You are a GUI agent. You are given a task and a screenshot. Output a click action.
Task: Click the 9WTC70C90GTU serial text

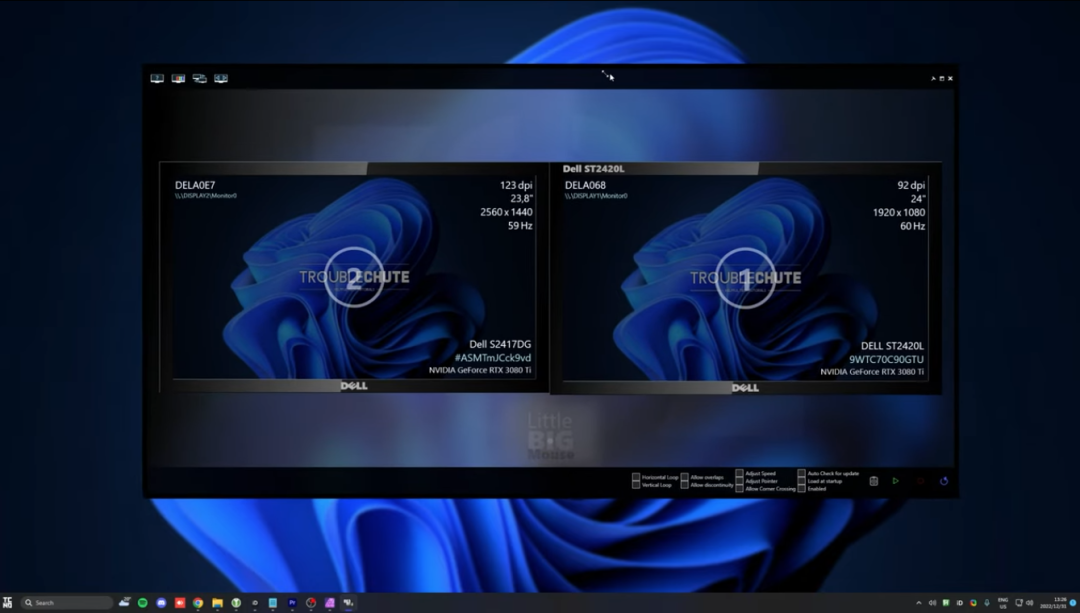click(x=886, y=360)
